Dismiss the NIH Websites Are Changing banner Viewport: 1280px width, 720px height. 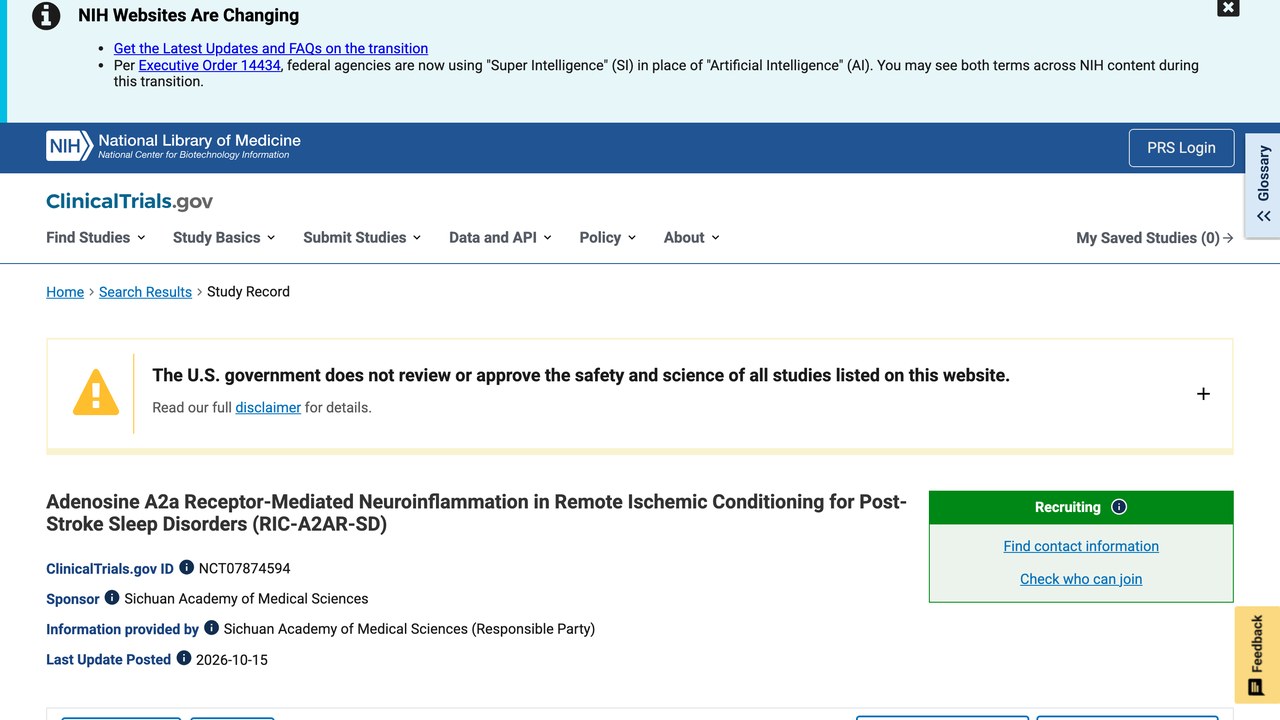coord(1228,8)
